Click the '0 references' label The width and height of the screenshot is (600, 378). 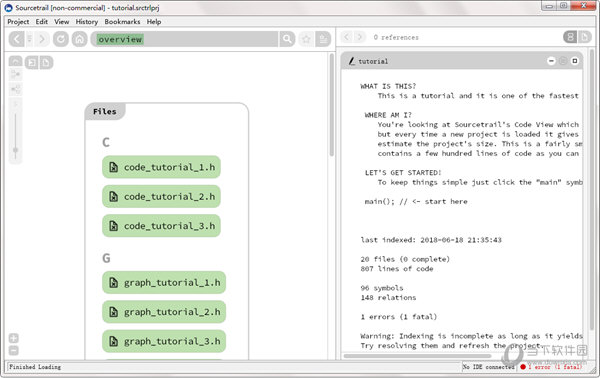(x=396, y=37)
